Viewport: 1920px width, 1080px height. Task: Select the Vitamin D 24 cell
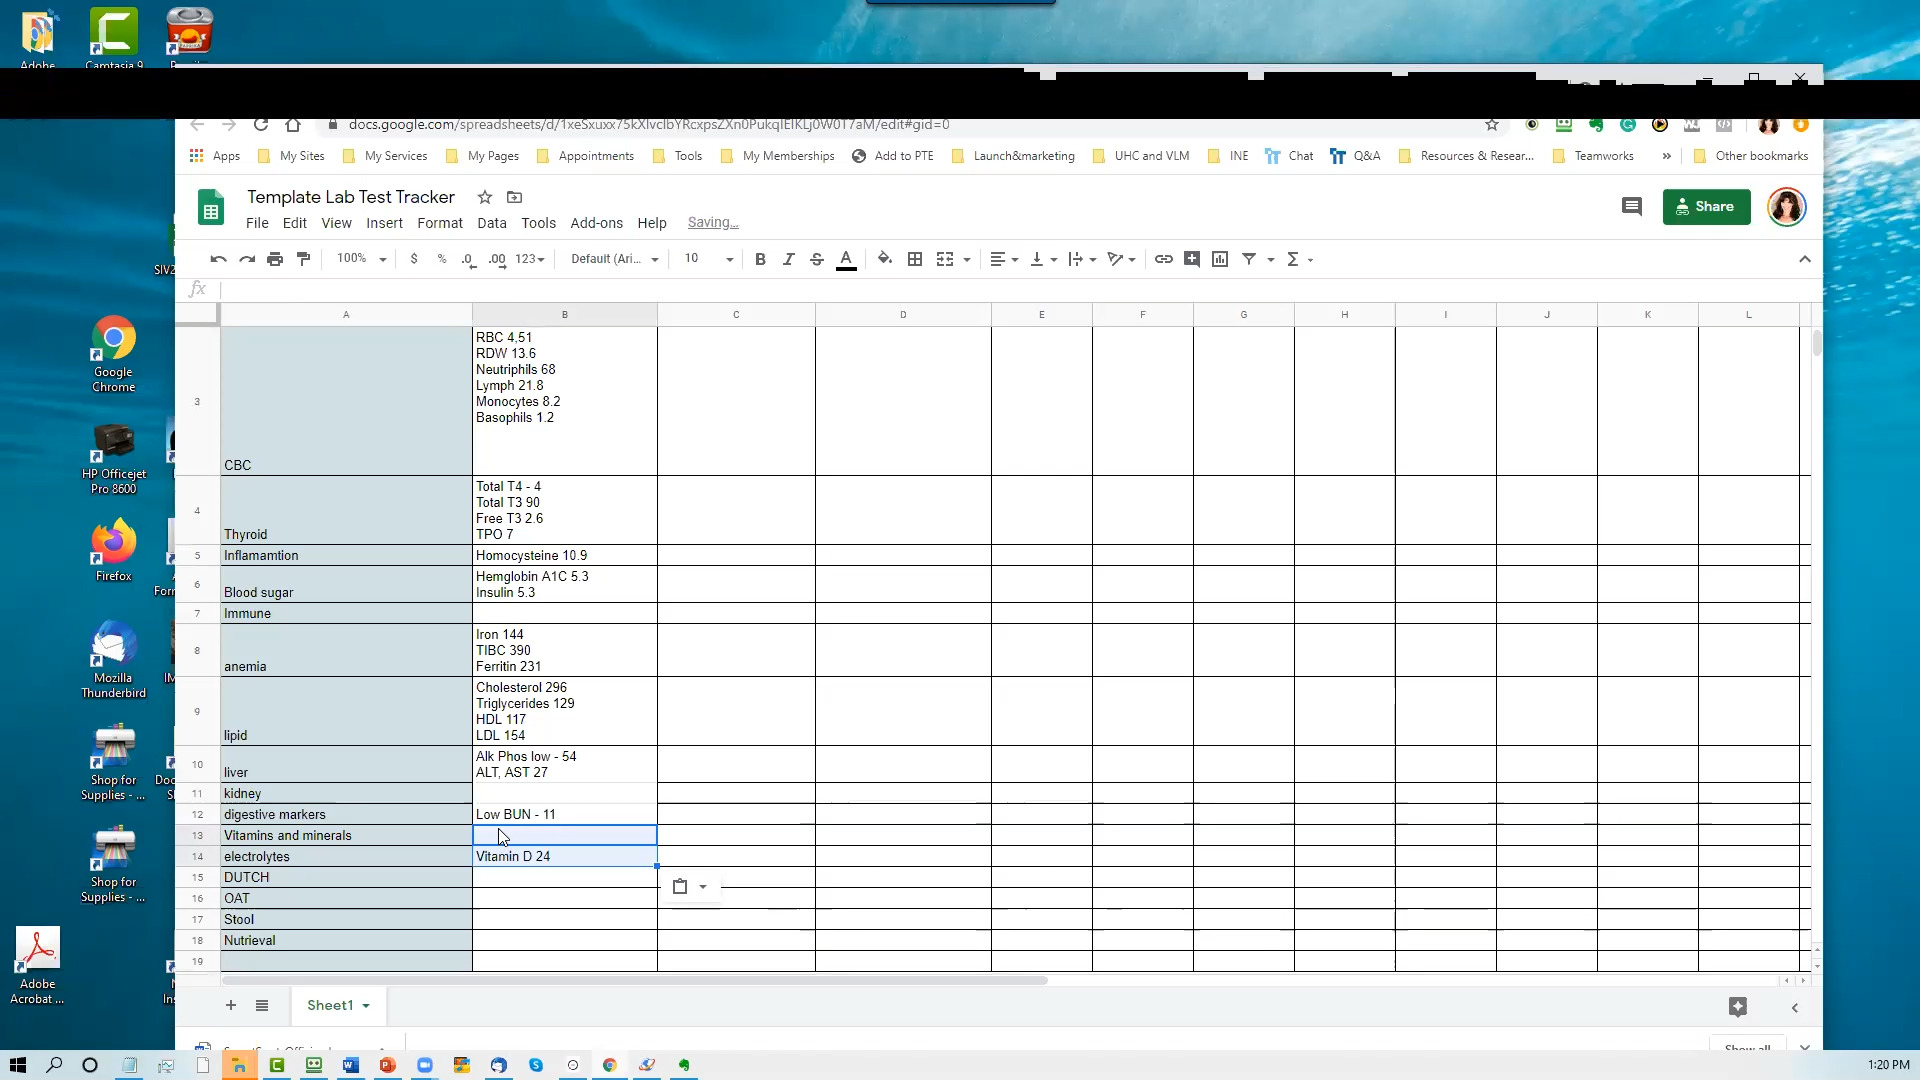click(564, 856)
